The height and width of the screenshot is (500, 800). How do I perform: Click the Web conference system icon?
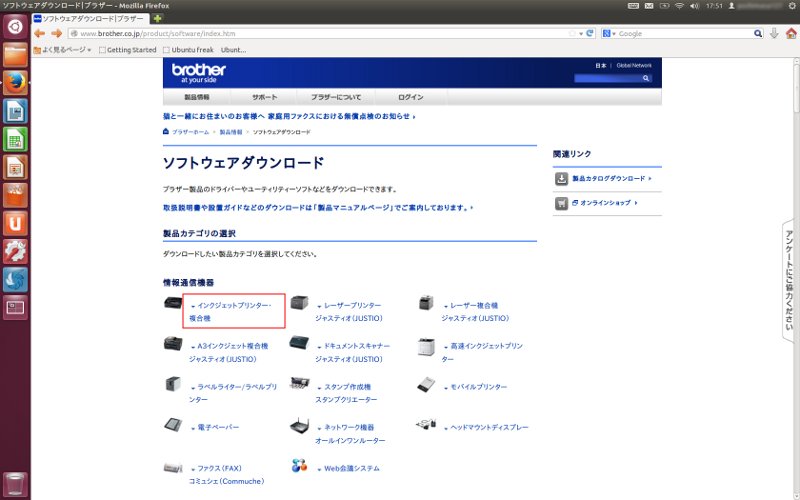point(299,465)
